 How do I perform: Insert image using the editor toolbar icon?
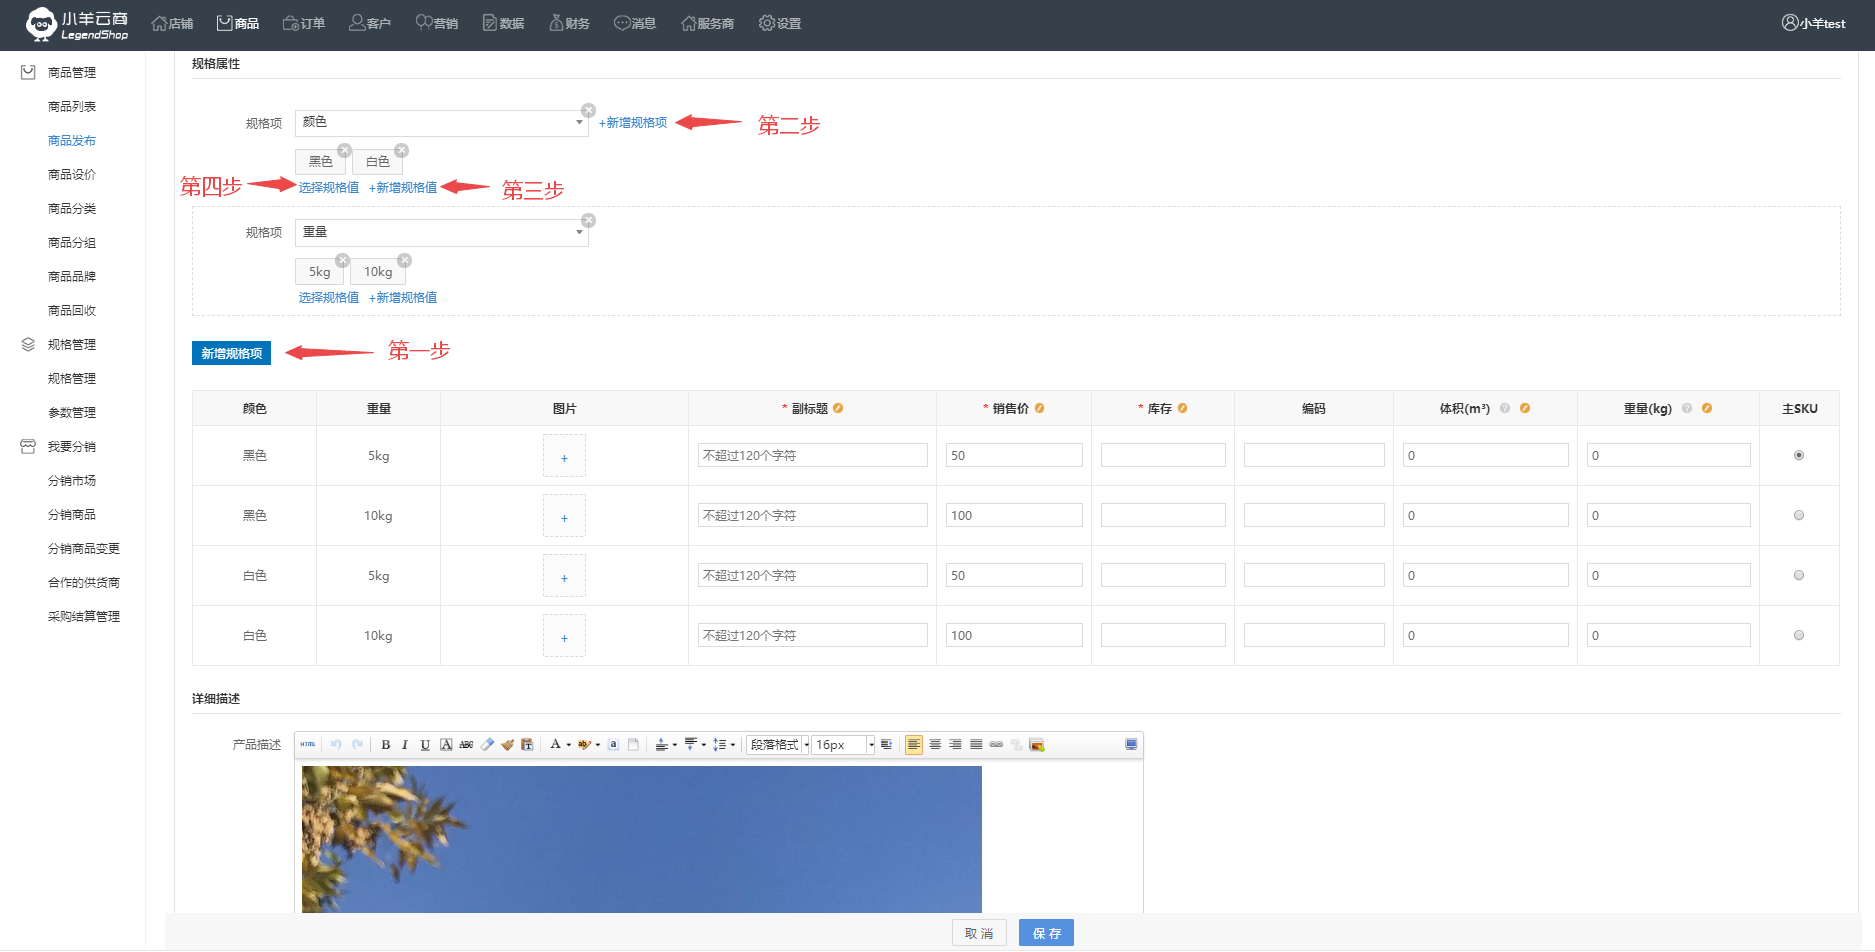1037,745
